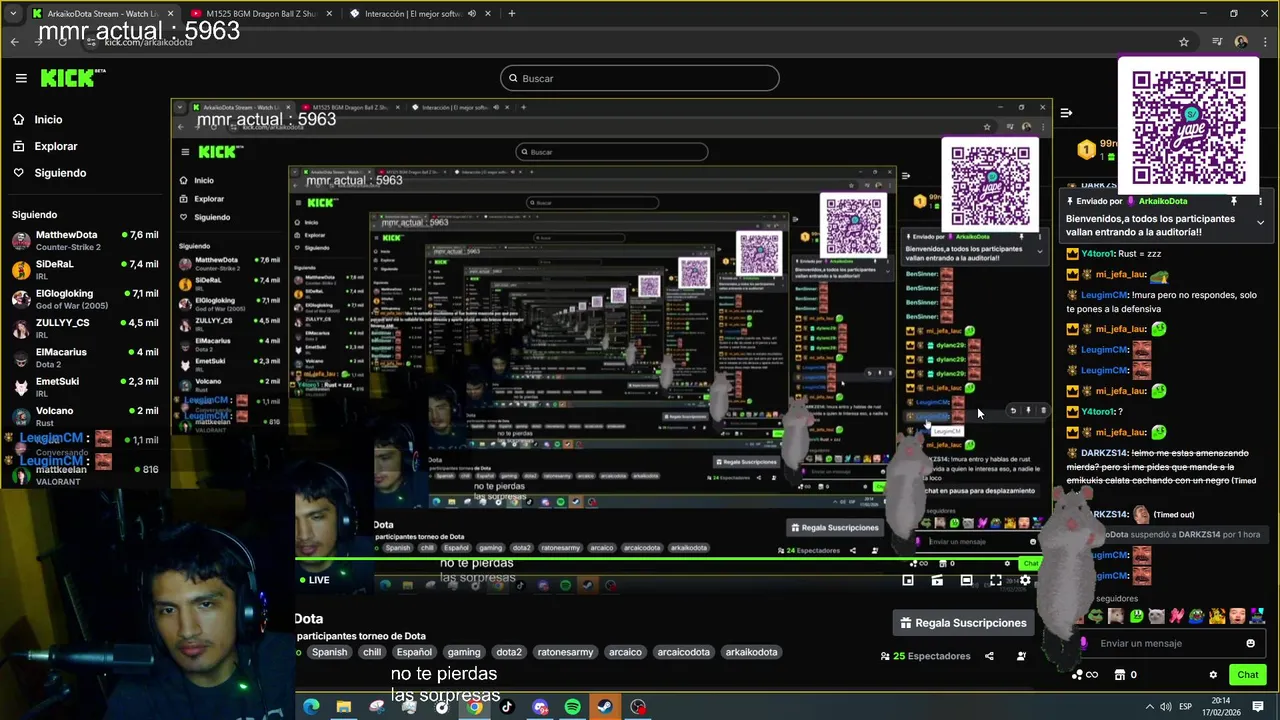This screenshot has width=1280, height=720.
Task: Select the chill tag
Action: 372,652
